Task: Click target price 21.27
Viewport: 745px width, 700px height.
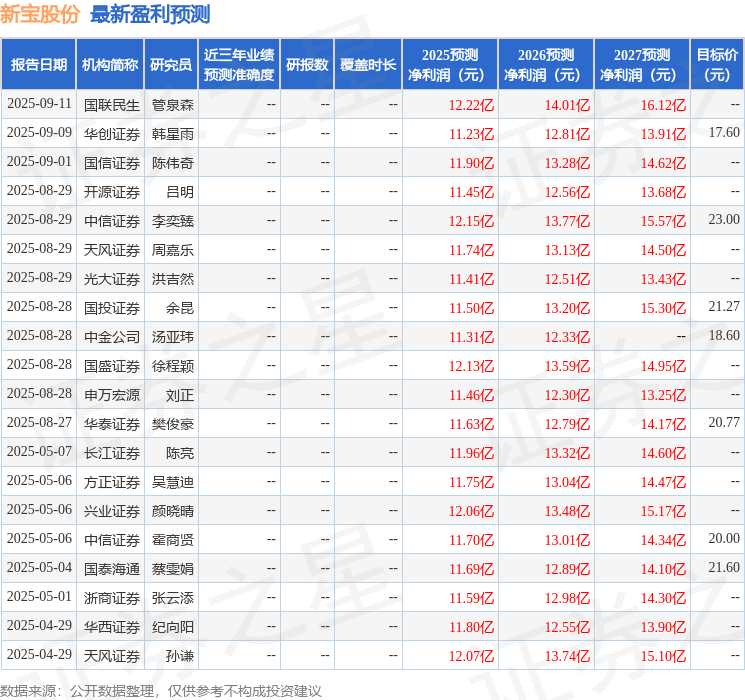Action: [724, 306]
